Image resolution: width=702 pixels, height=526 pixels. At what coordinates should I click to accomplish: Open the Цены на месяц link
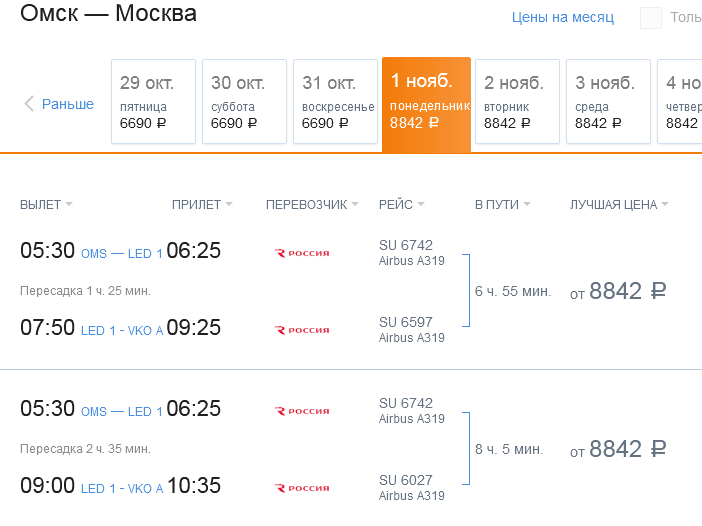(x=562, y=17)
